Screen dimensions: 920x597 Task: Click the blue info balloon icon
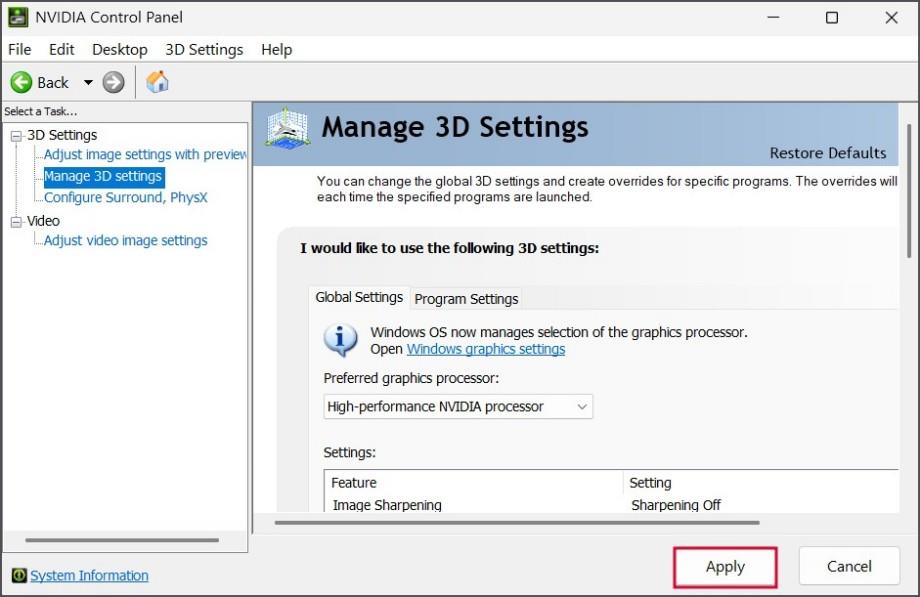coord(340,340)
